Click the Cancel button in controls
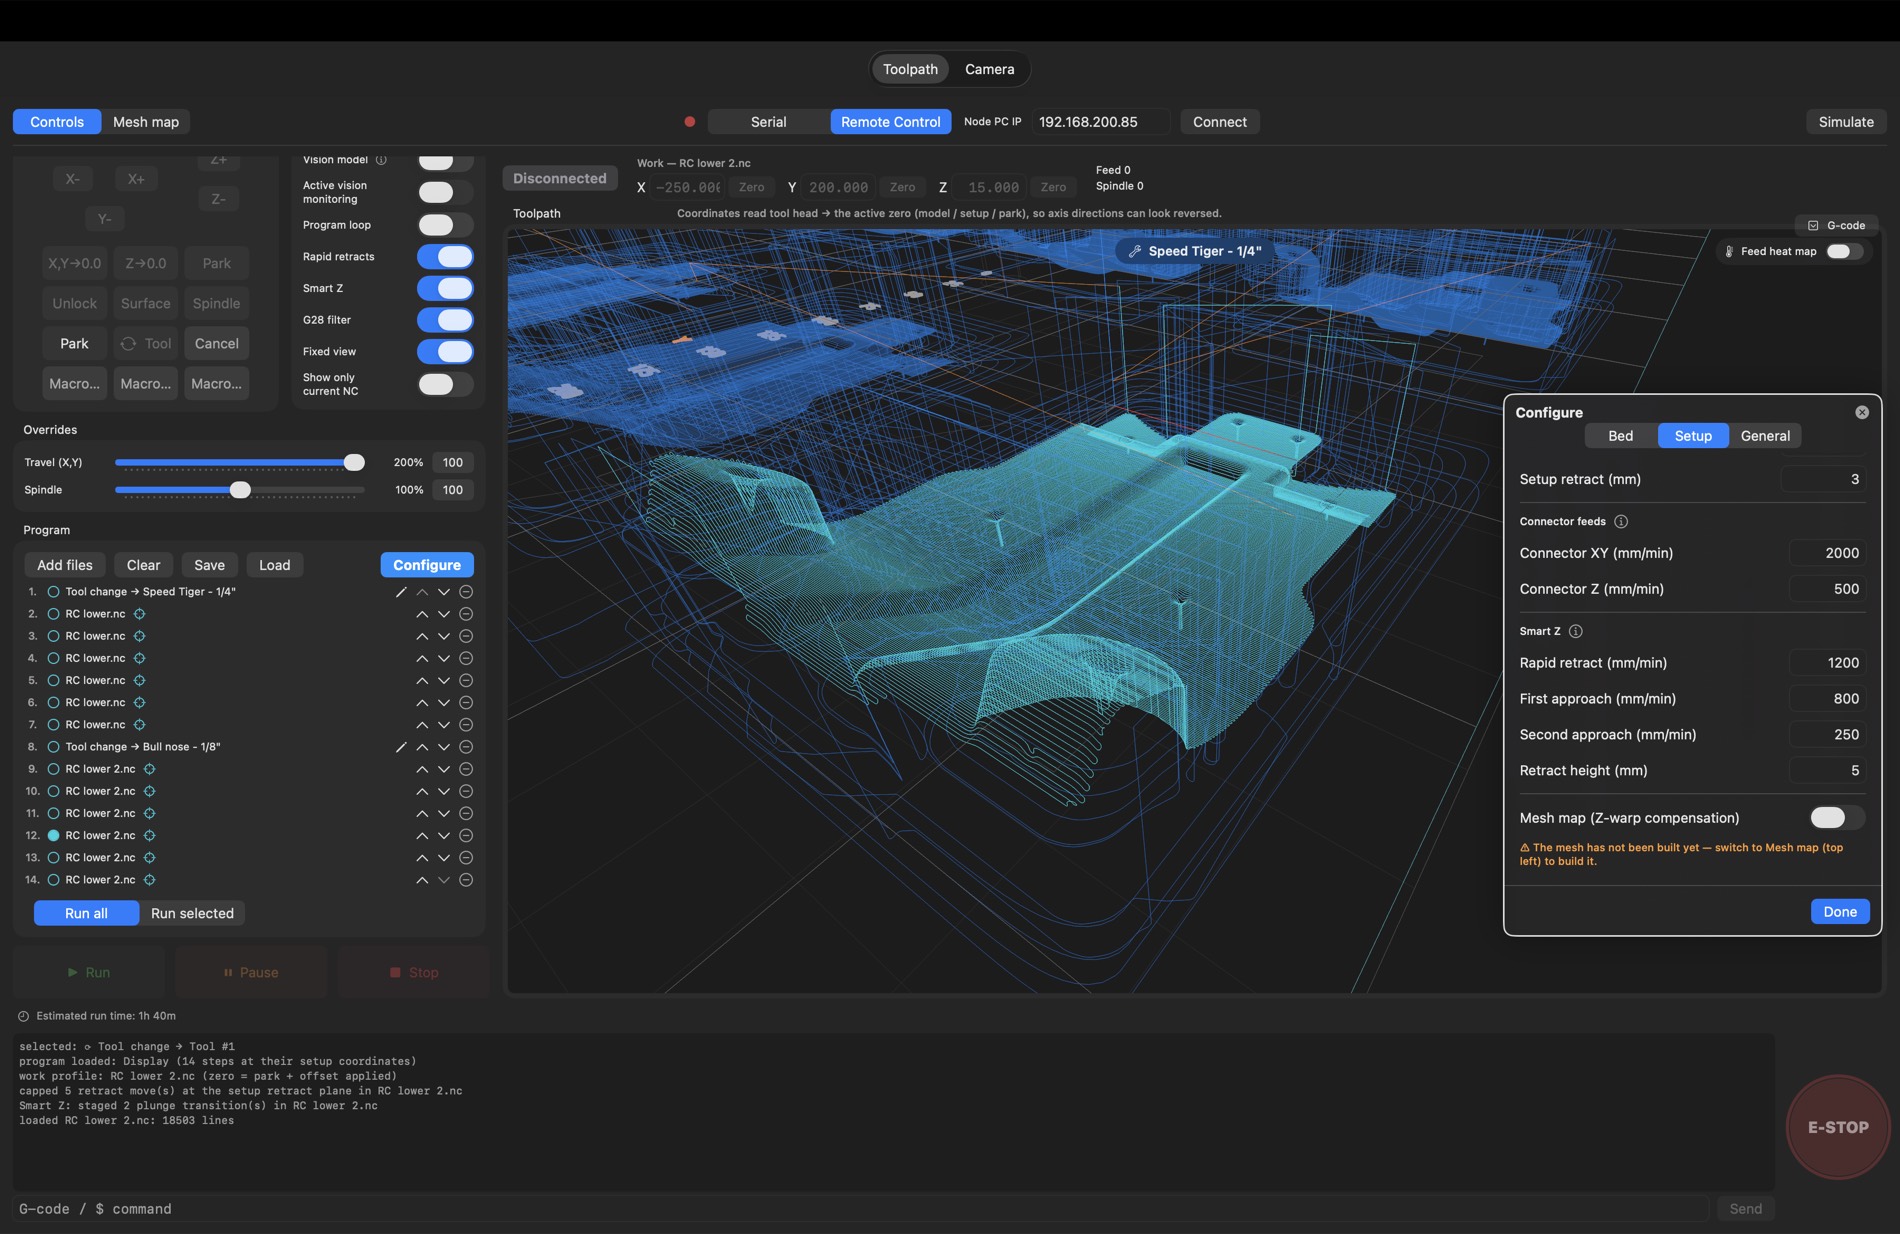Image resolution: width=1900 pixels, height=1234 pixels. 216,343
